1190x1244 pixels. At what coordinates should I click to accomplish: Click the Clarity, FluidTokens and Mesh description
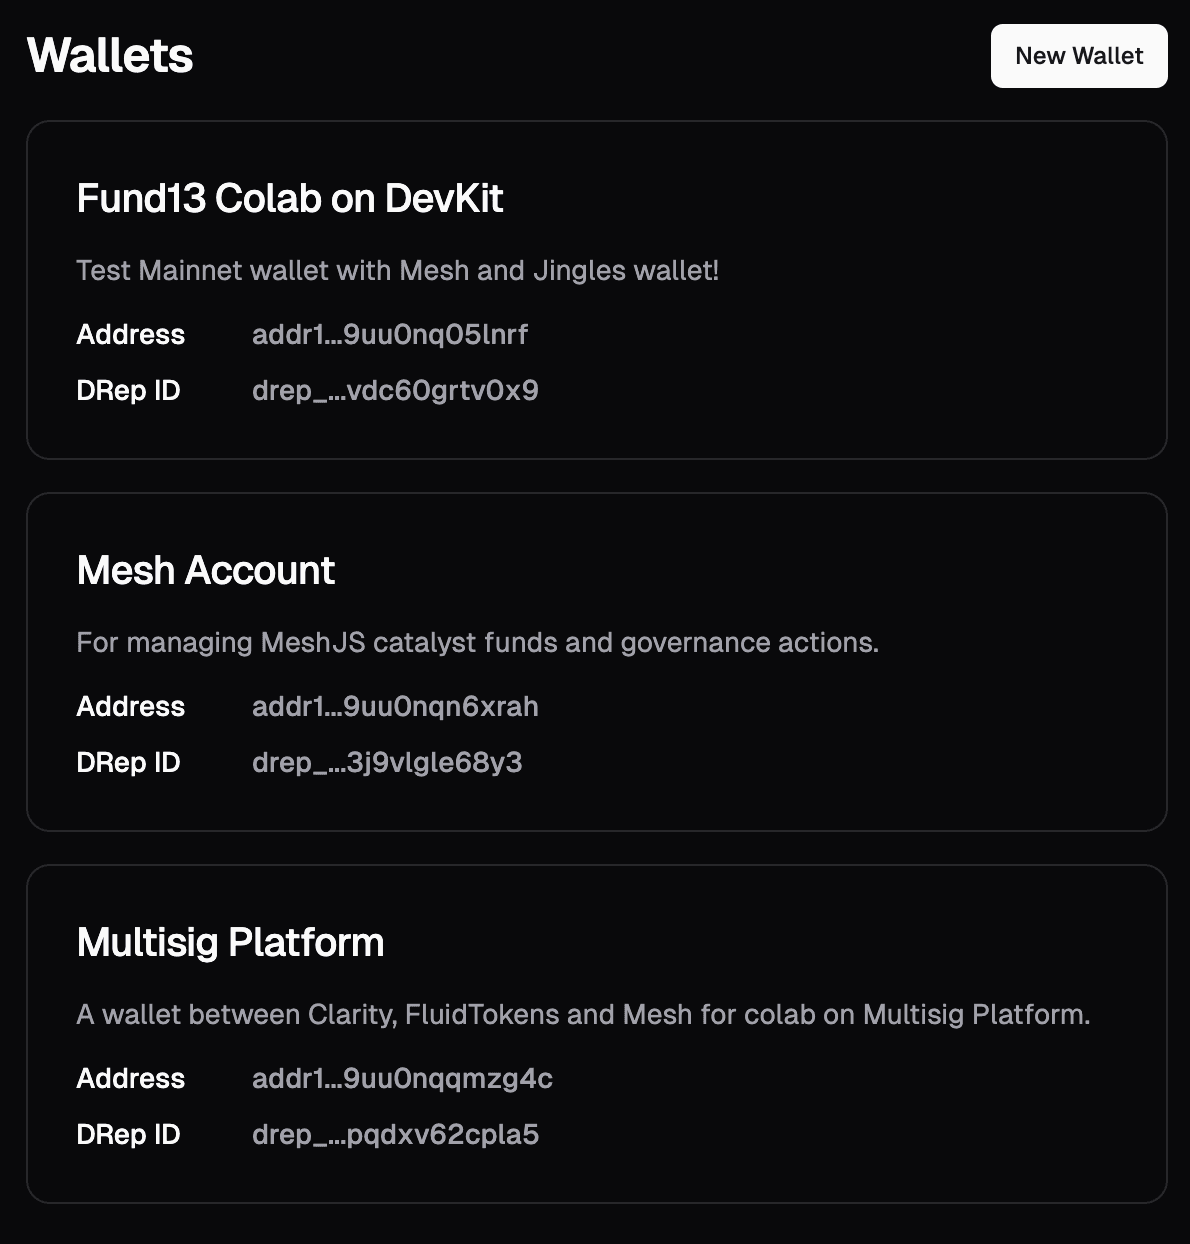584,1014
